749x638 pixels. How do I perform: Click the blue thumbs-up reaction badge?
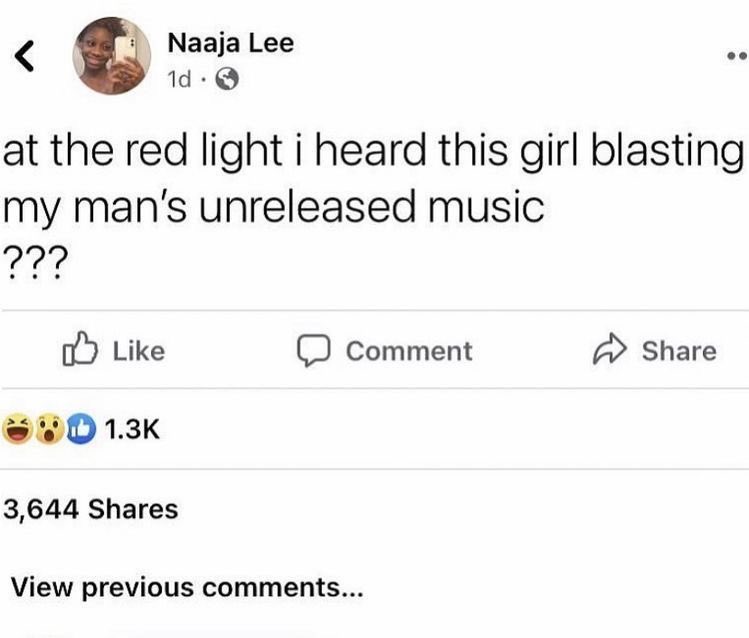pyautogui.click(x=81, y=428)
